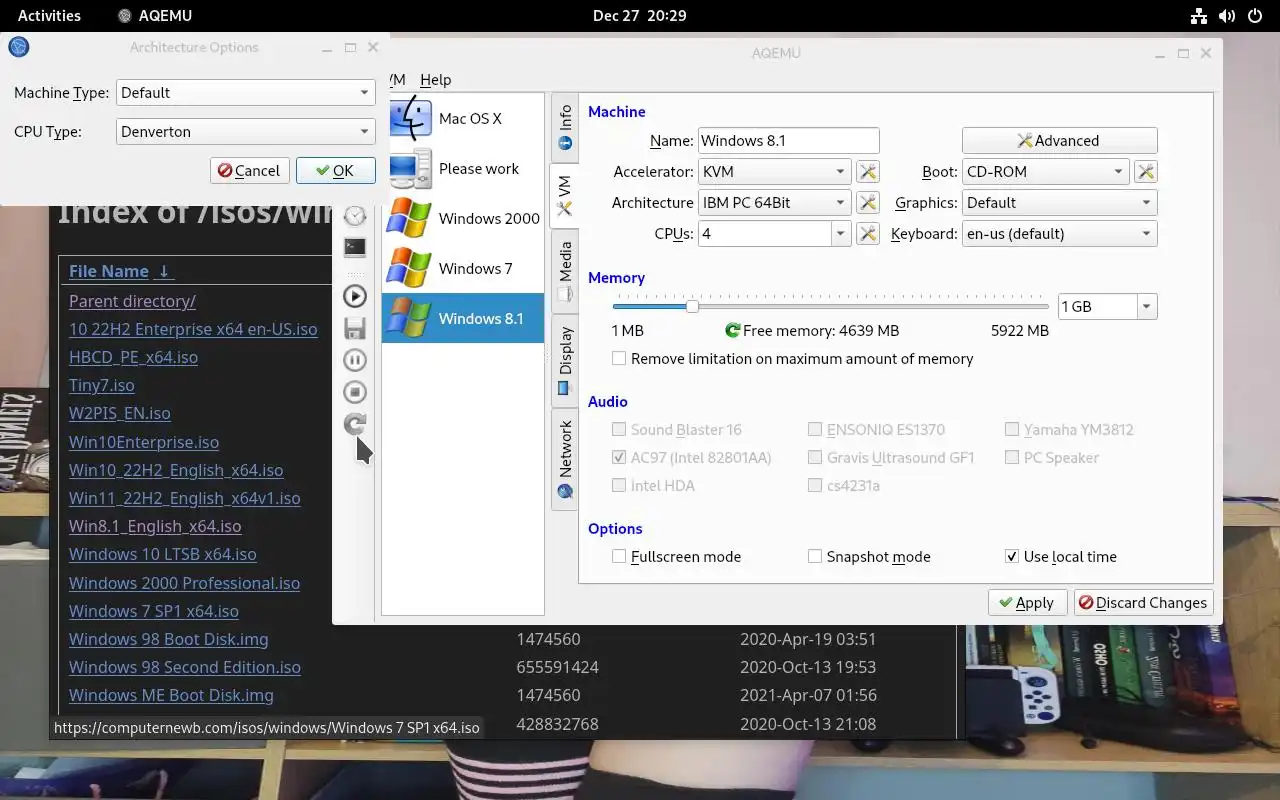Click the reset VM arrow icon
1280x800 pixels.
click(x=355, y=424)
